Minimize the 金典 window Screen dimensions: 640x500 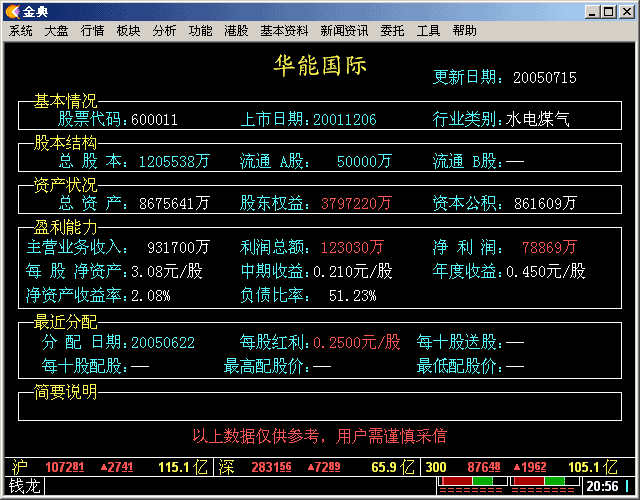pyautogui.click(x=592, y=12)
